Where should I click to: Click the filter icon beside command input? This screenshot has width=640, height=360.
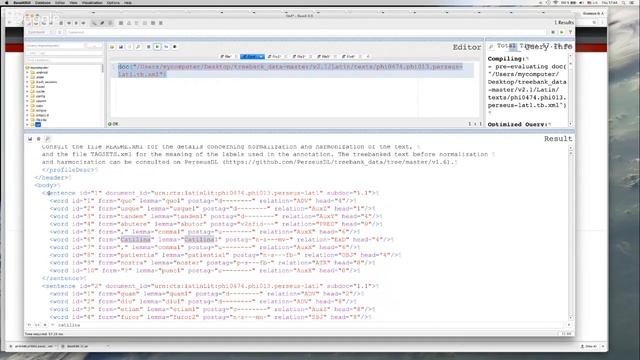[x=570, y=32]
